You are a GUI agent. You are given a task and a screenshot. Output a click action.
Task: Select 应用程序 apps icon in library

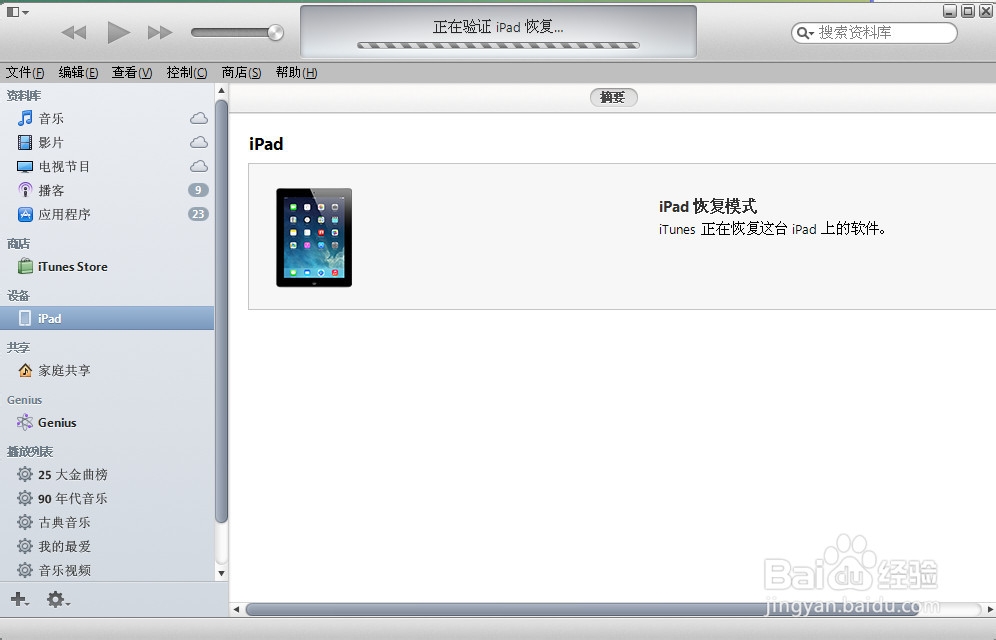25,215
